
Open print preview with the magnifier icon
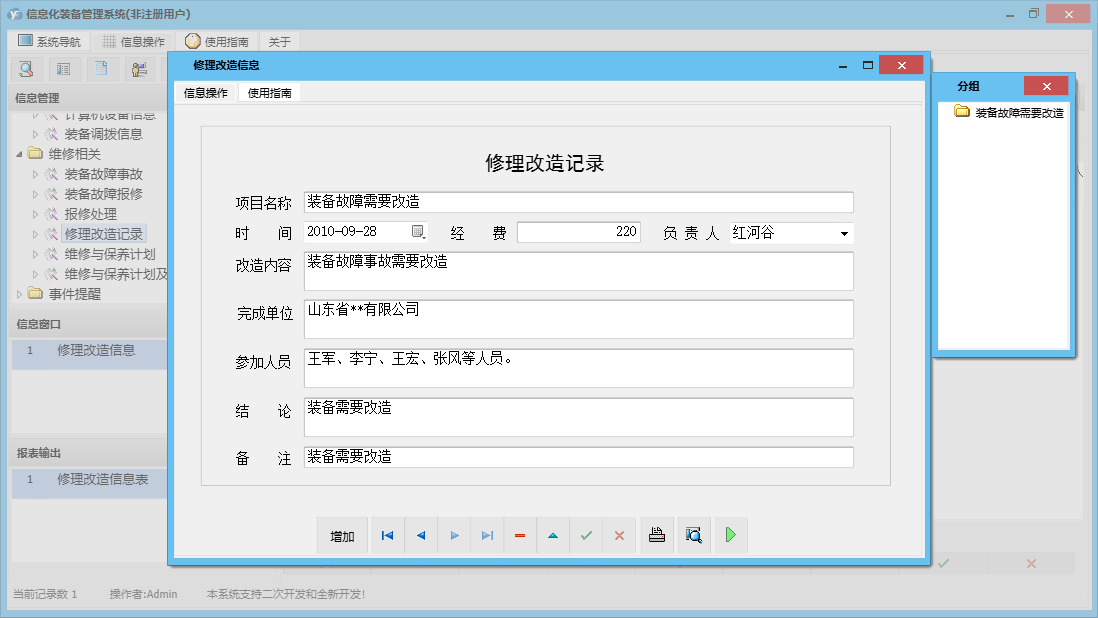point(694,536)
